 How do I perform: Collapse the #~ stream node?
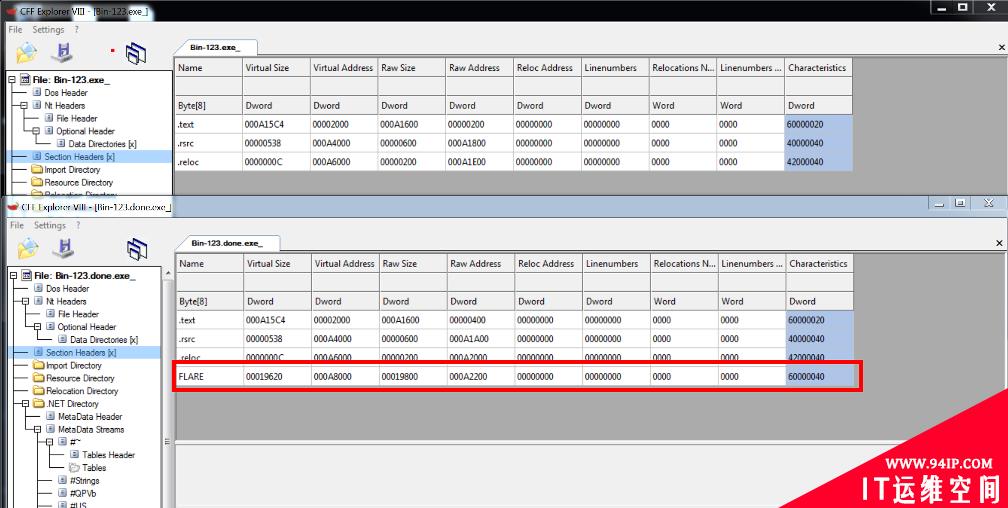(50, 442)
